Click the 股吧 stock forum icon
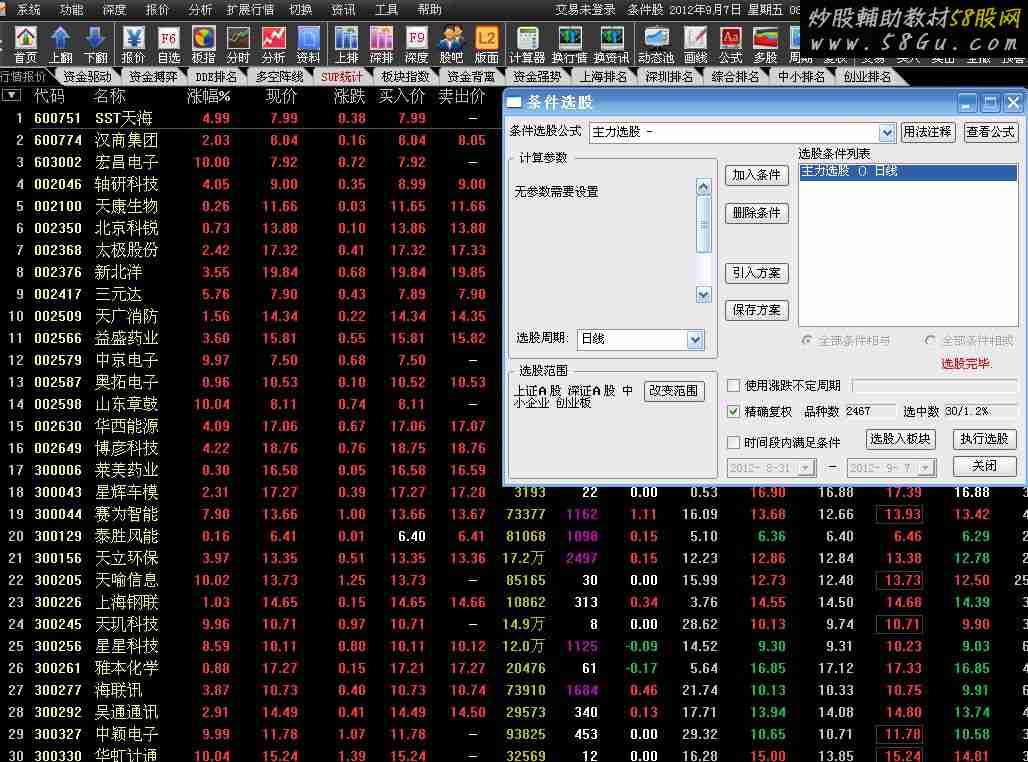Screen dimensions: 1028x762 tap(451, 43)
